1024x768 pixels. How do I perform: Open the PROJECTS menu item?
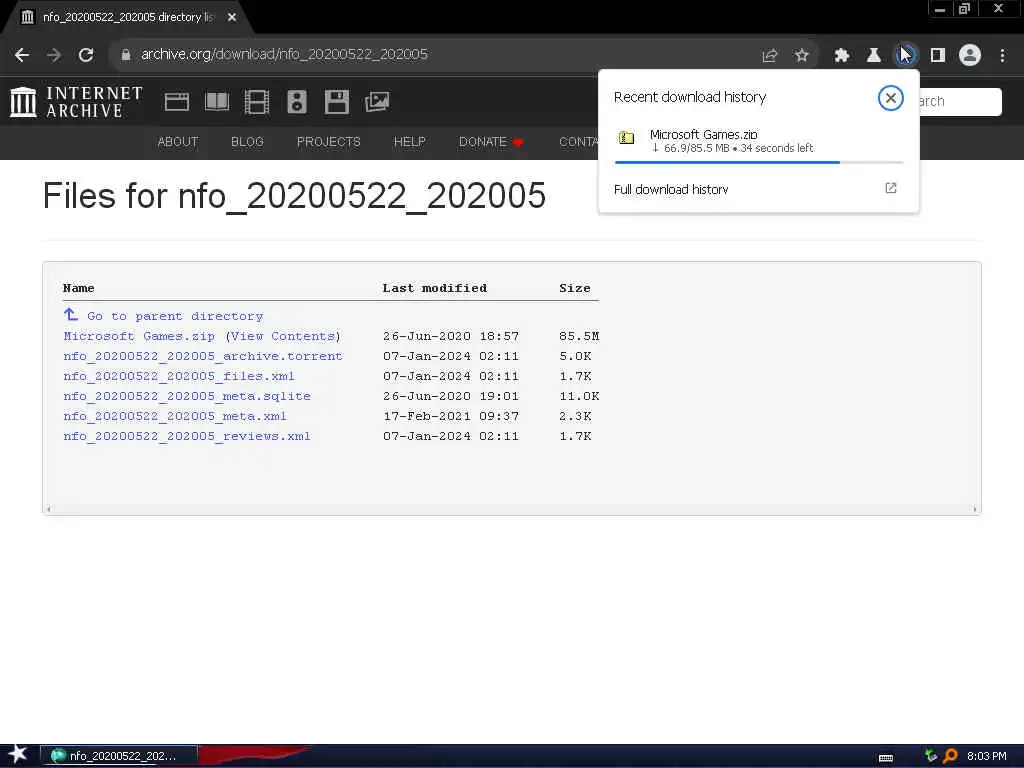[328, 142]
